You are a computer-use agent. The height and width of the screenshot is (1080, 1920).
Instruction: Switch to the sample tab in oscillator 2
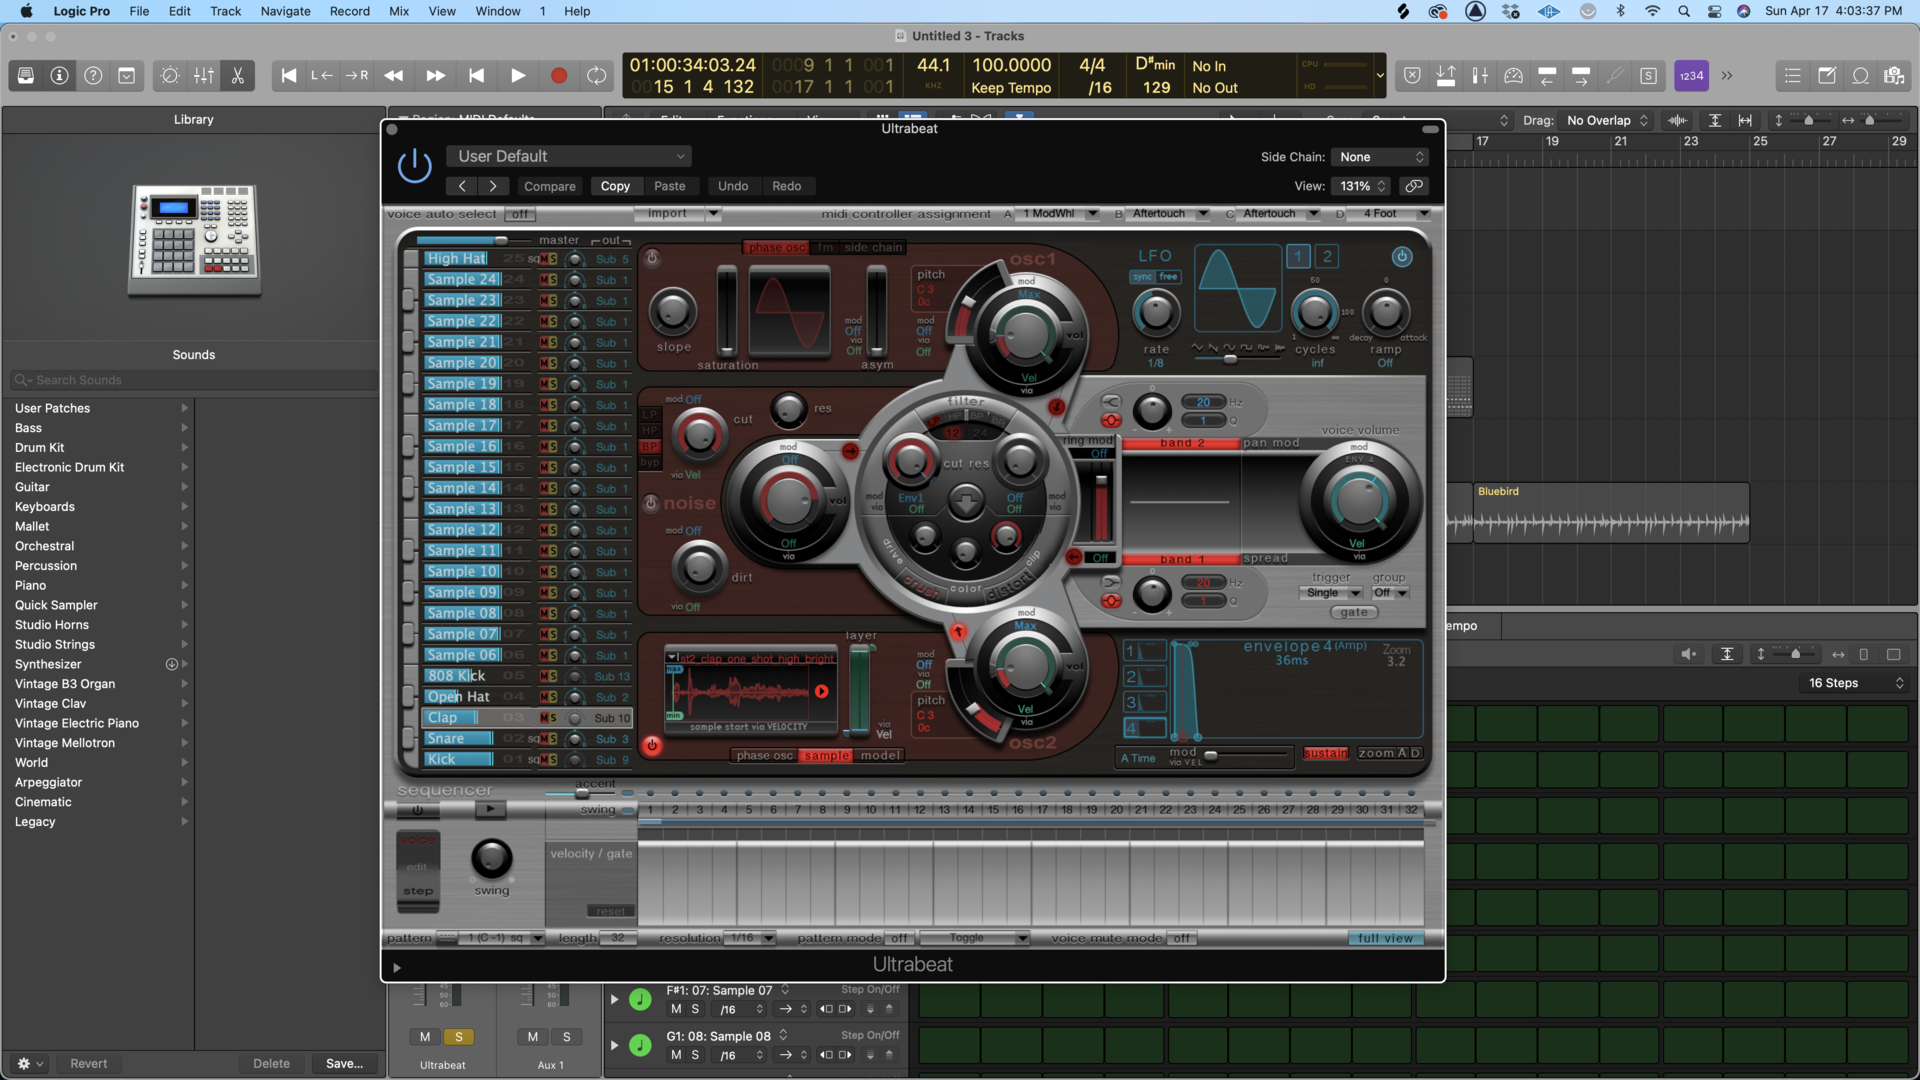click(825, 756)
